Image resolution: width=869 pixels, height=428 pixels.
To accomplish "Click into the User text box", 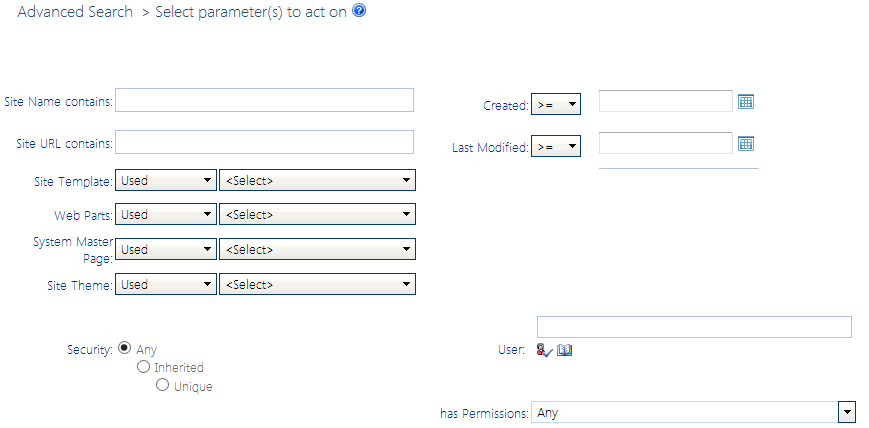I will click(x=694, y=327).
